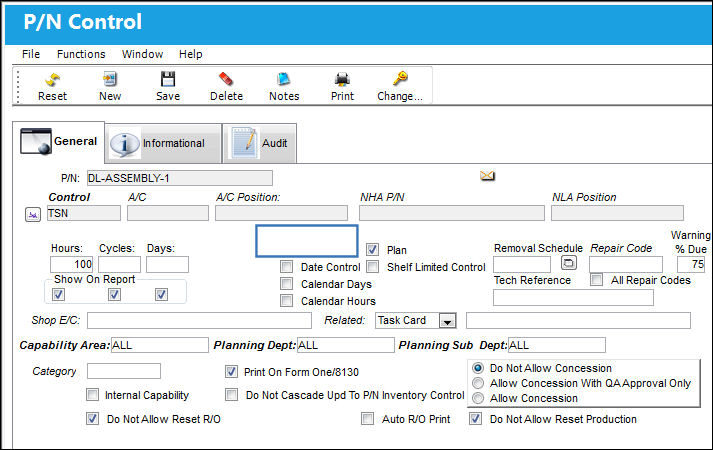The height and width of the screenshot is (450, 713).
Task: Click the Days input field
Action: (x=167, y=265)
